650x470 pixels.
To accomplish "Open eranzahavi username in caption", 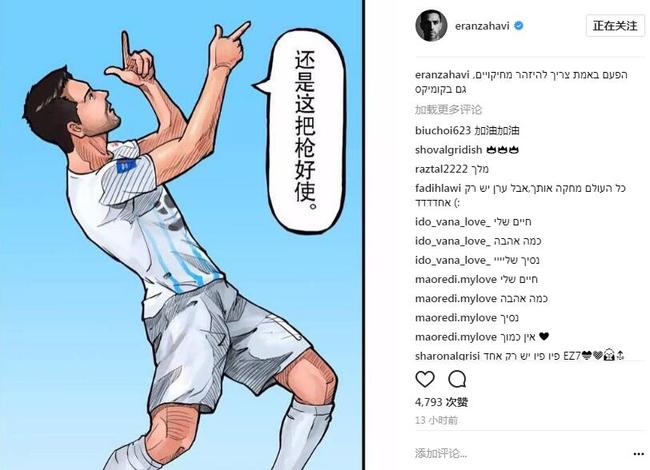I will coord(442,75).
